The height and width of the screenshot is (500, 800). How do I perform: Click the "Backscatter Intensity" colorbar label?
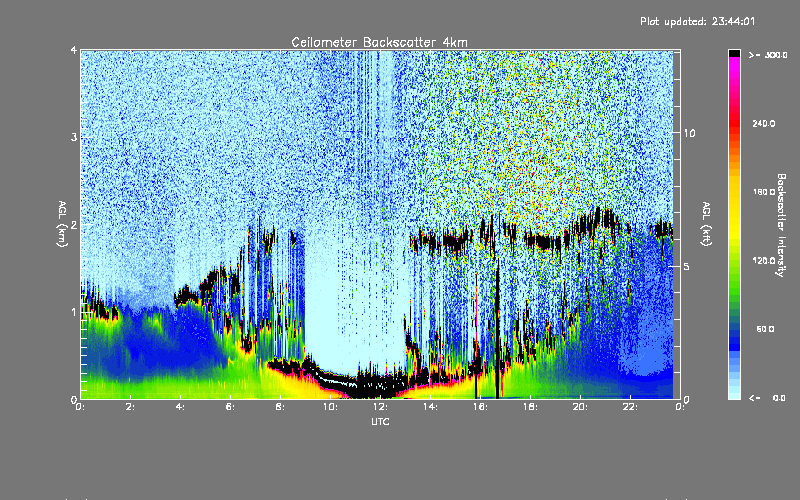pos(781,225)
